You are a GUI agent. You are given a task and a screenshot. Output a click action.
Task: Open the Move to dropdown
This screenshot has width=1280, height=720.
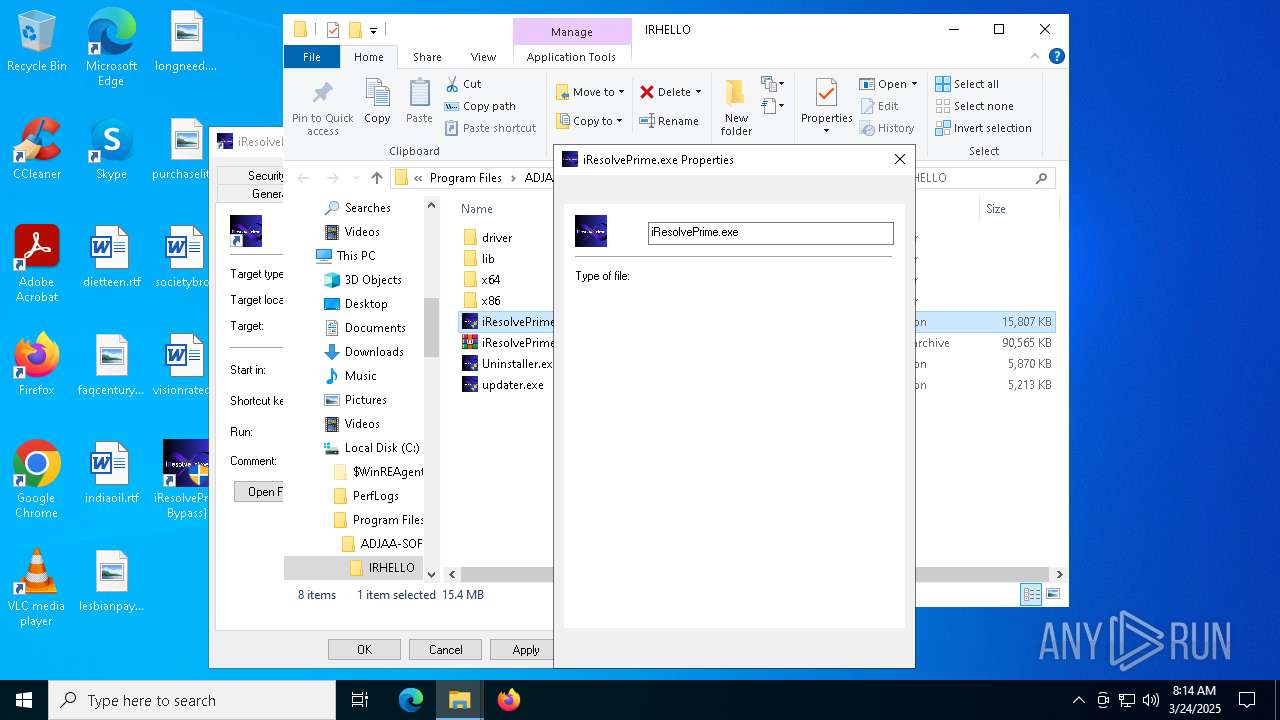point(590,92)
